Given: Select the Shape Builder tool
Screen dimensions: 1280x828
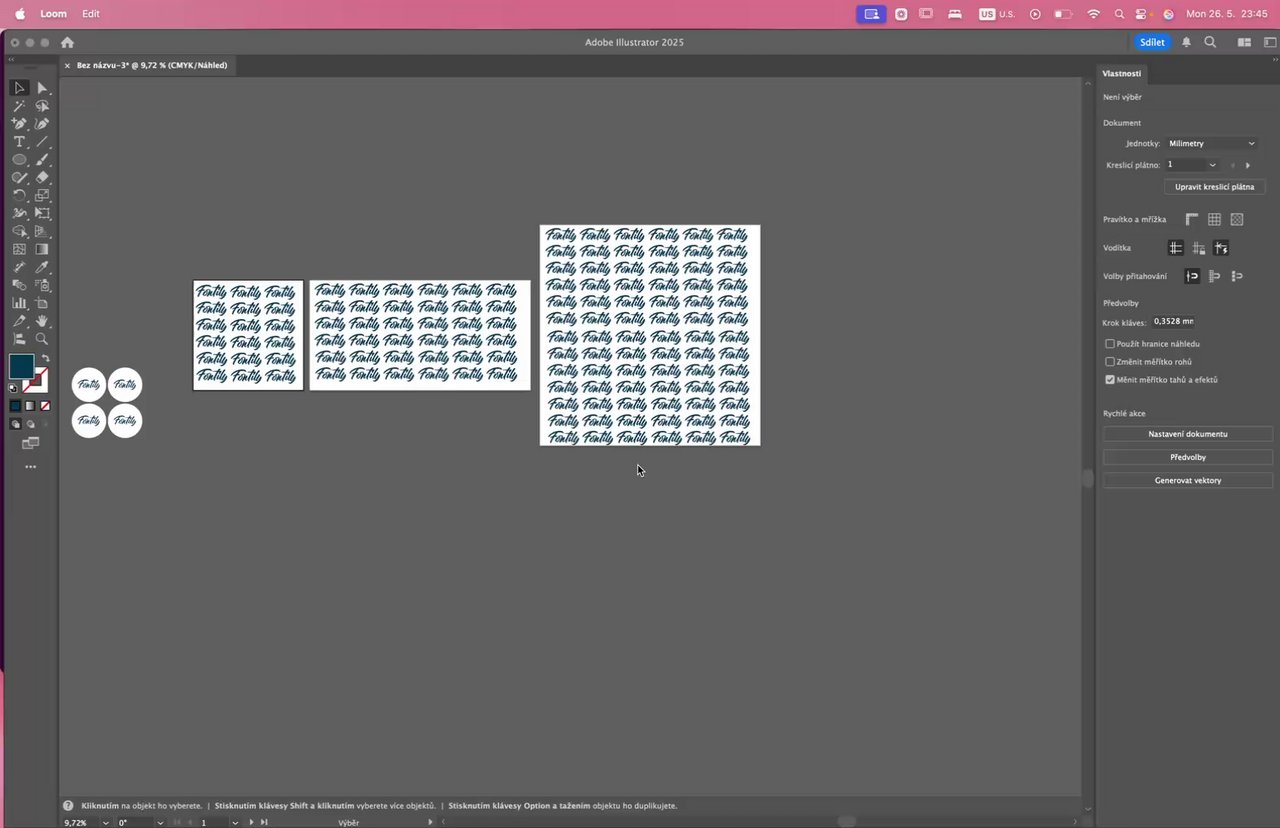Looking at the screenshot, I should click(19, 232).
